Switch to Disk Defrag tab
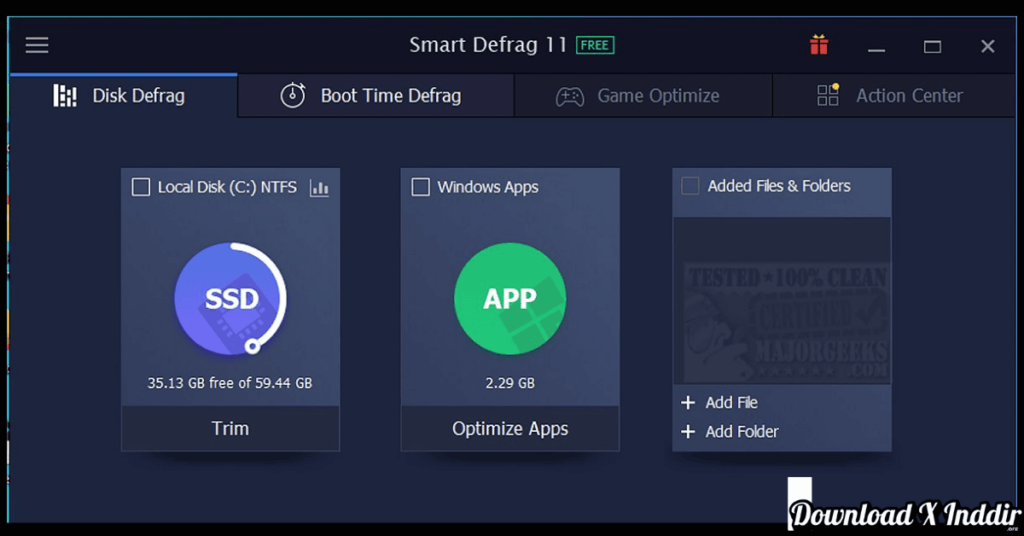This screenshot has width=1024, height=536. point(123,96)
